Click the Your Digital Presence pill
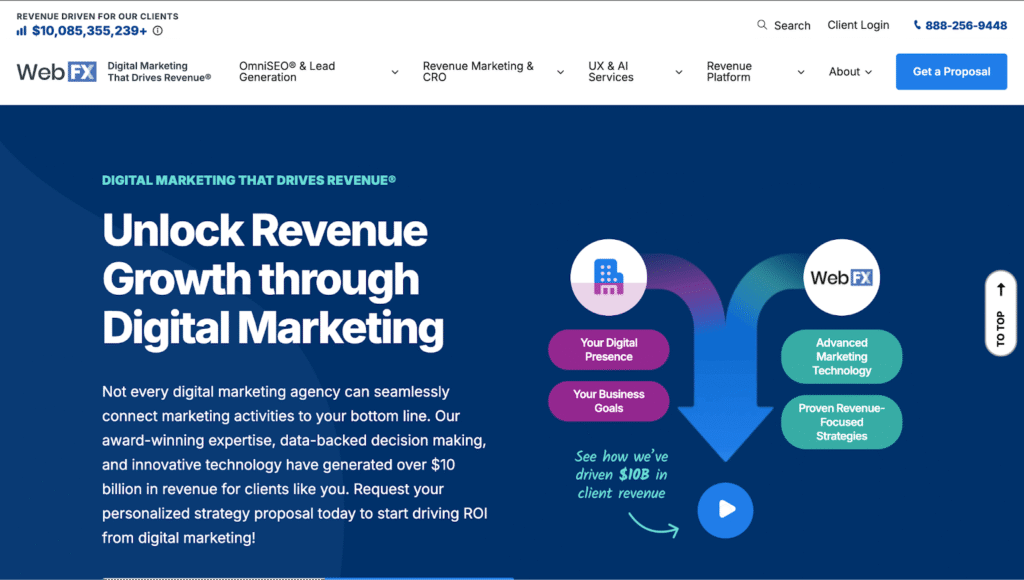Viewport: 1024px width, 580px height. [x=608, y=349]
